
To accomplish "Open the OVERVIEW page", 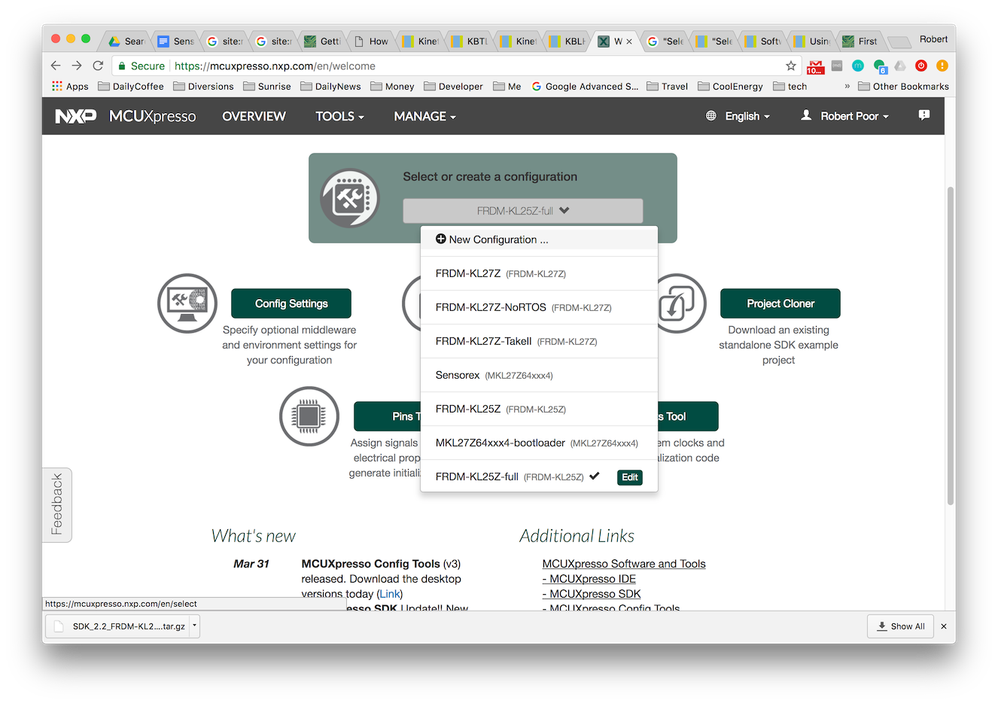I will coord(254,116).
